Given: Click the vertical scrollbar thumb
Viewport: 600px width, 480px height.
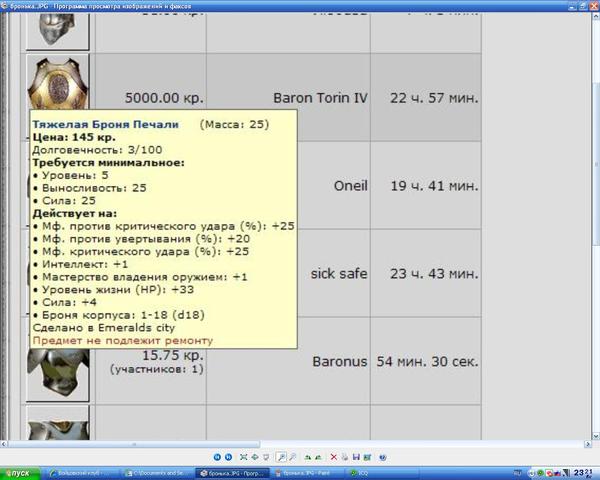Looking at the screenshot, I should [x=596, y=164].
